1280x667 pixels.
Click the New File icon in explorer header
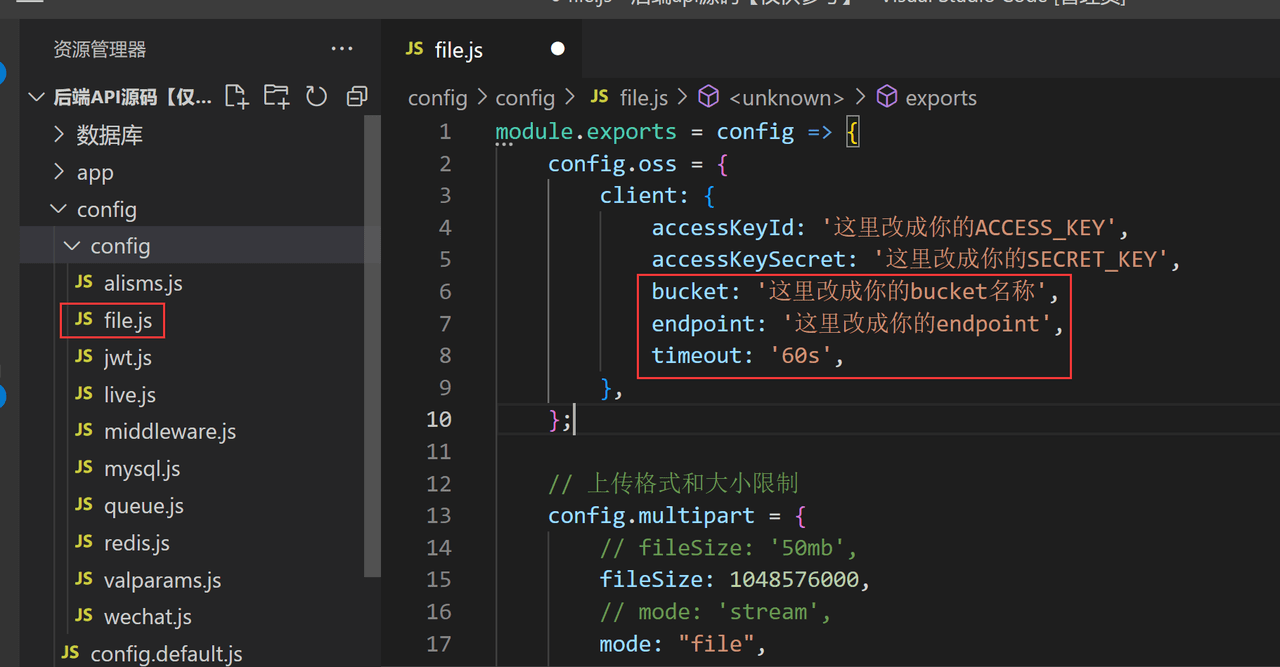[236, 96]
